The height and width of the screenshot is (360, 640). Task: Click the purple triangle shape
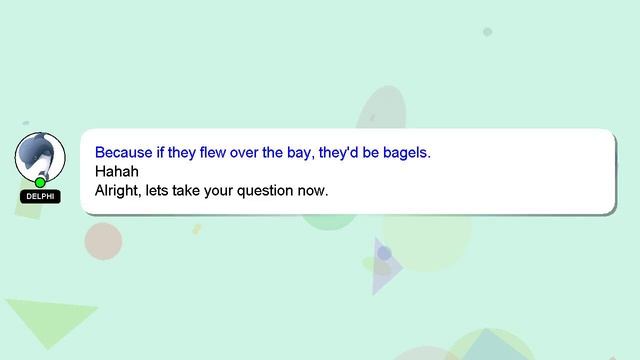coord(386,266)
